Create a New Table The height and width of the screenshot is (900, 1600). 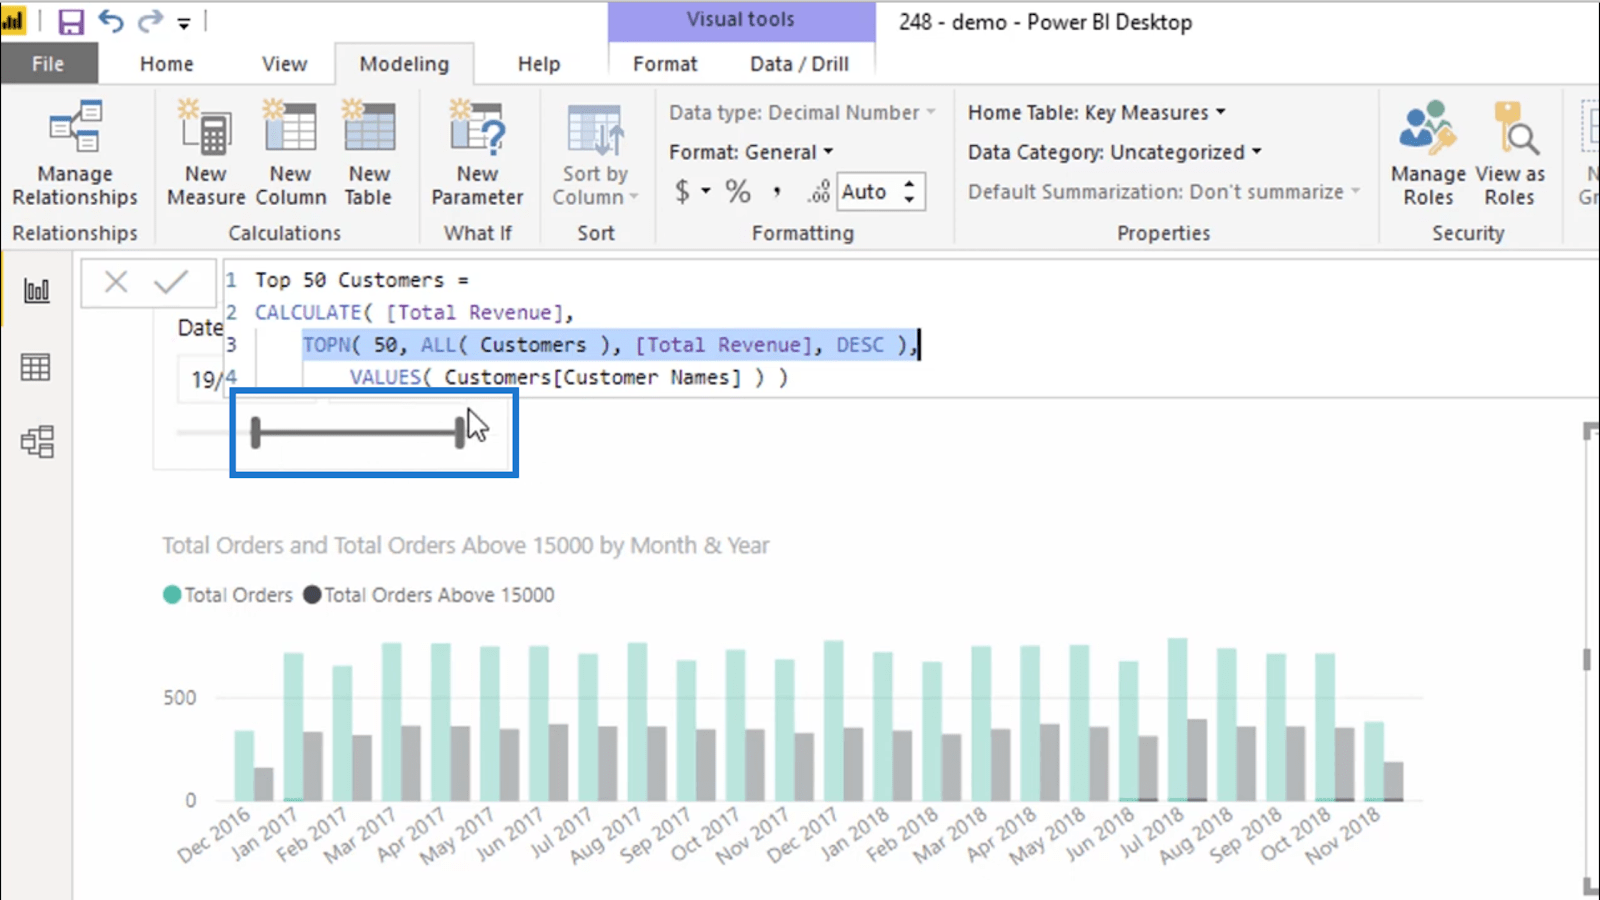click(369, 153)
